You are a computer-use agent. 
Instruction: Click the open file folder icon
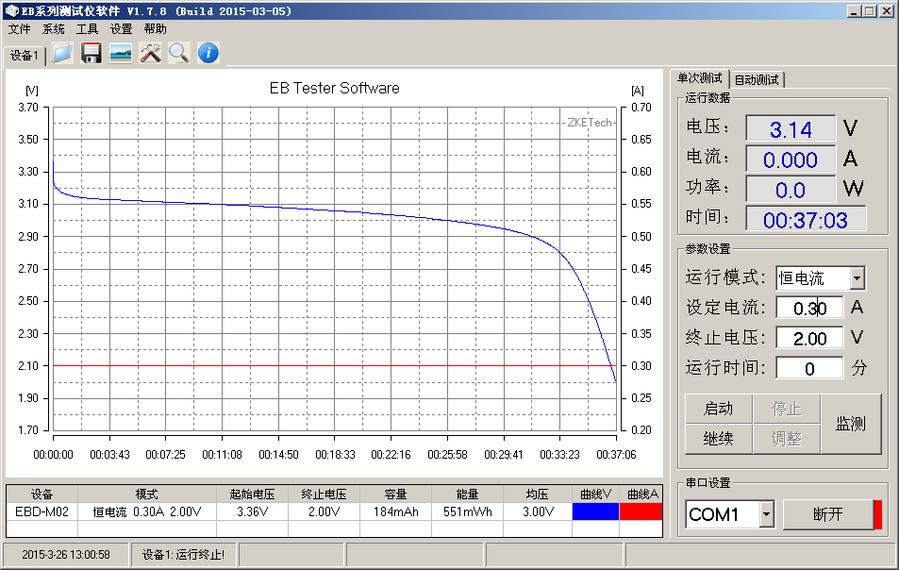click(x=63, y=53)
